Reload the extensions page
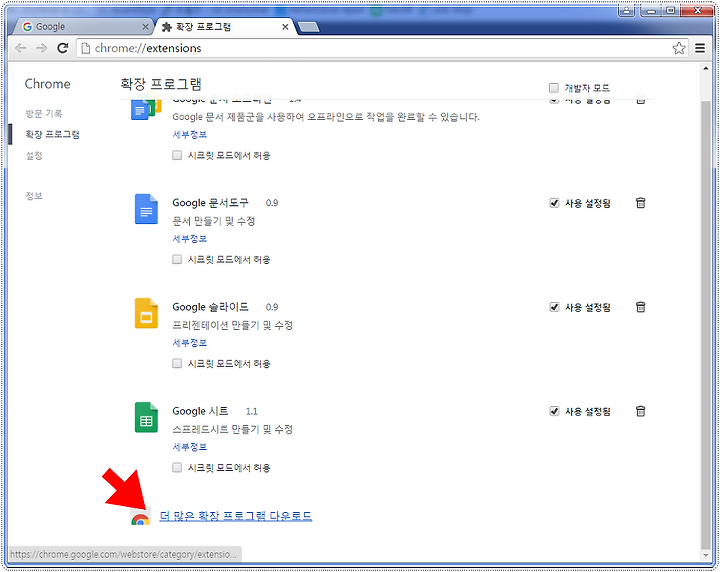 (x=62, y=48)
